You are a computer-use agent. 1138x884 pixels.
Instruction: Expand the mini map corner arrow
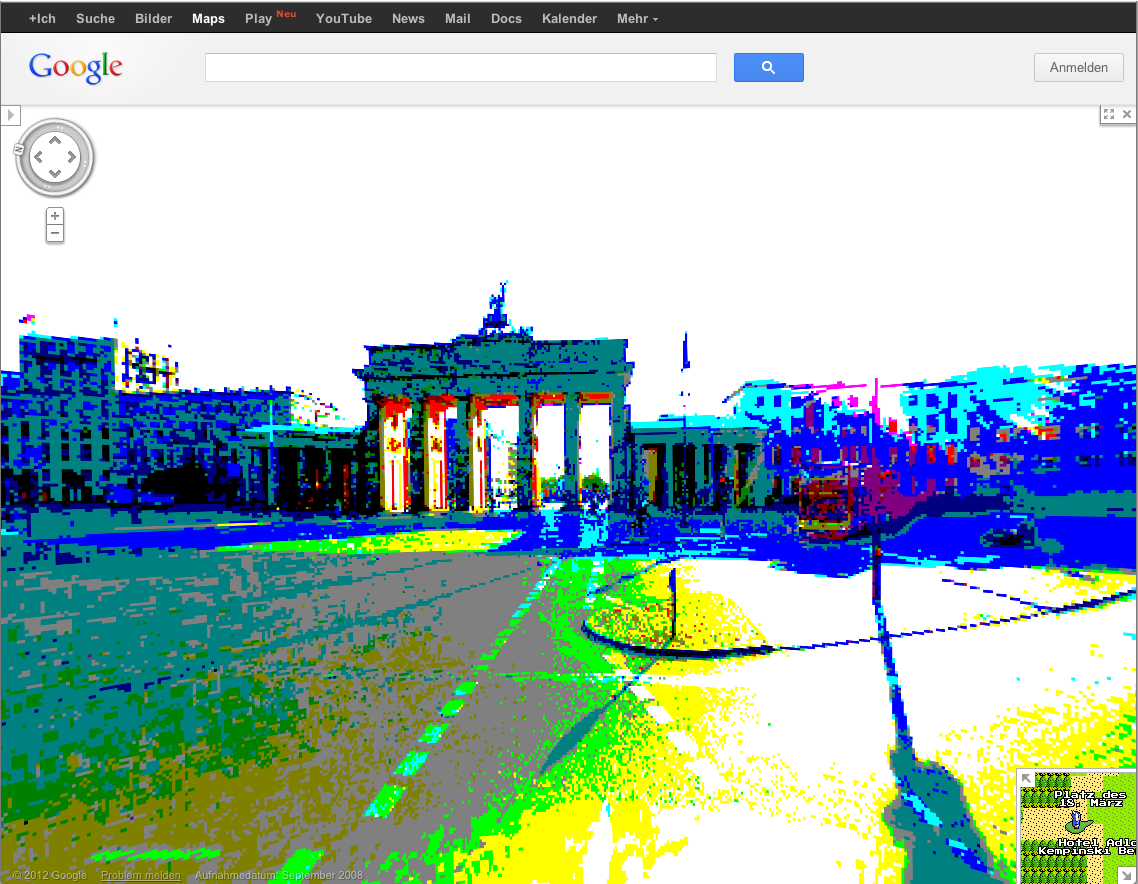point(1026,779)
